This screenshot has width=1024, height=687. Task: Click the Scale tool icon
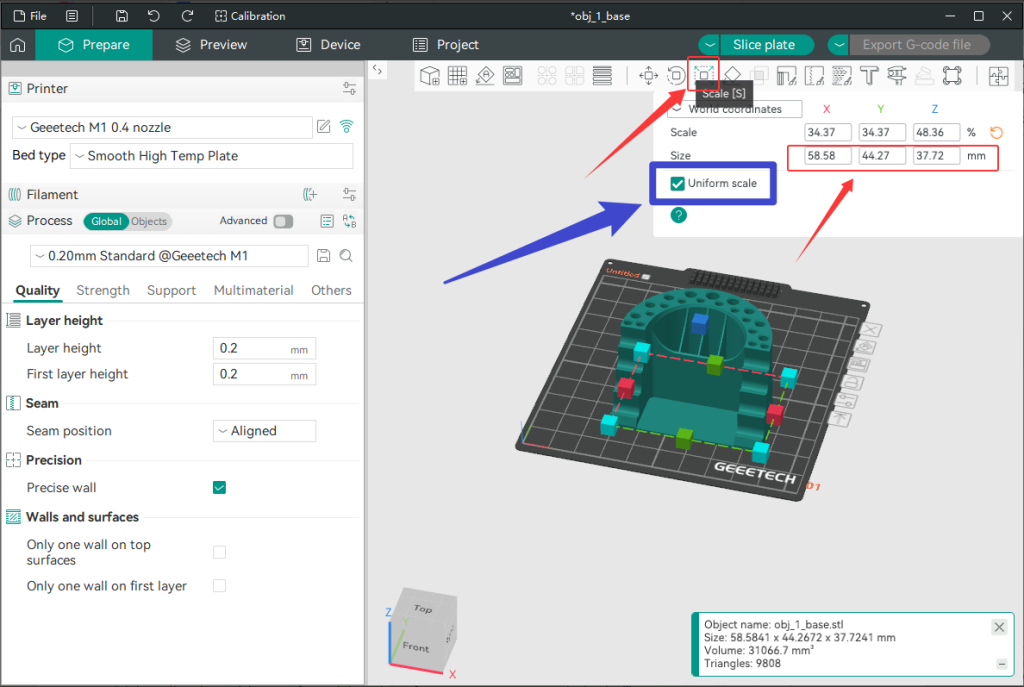pos(704,75)
